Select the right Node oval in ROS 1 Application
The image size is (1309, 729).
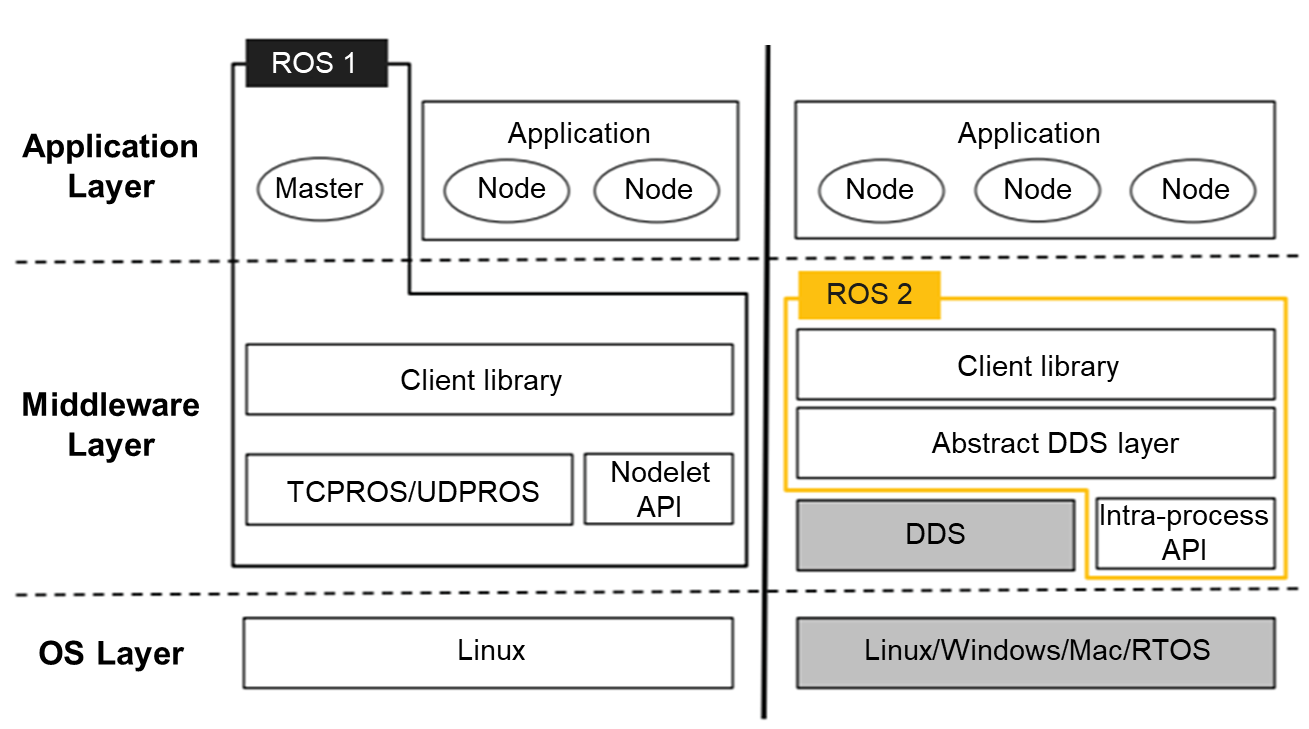pos(658,190)
